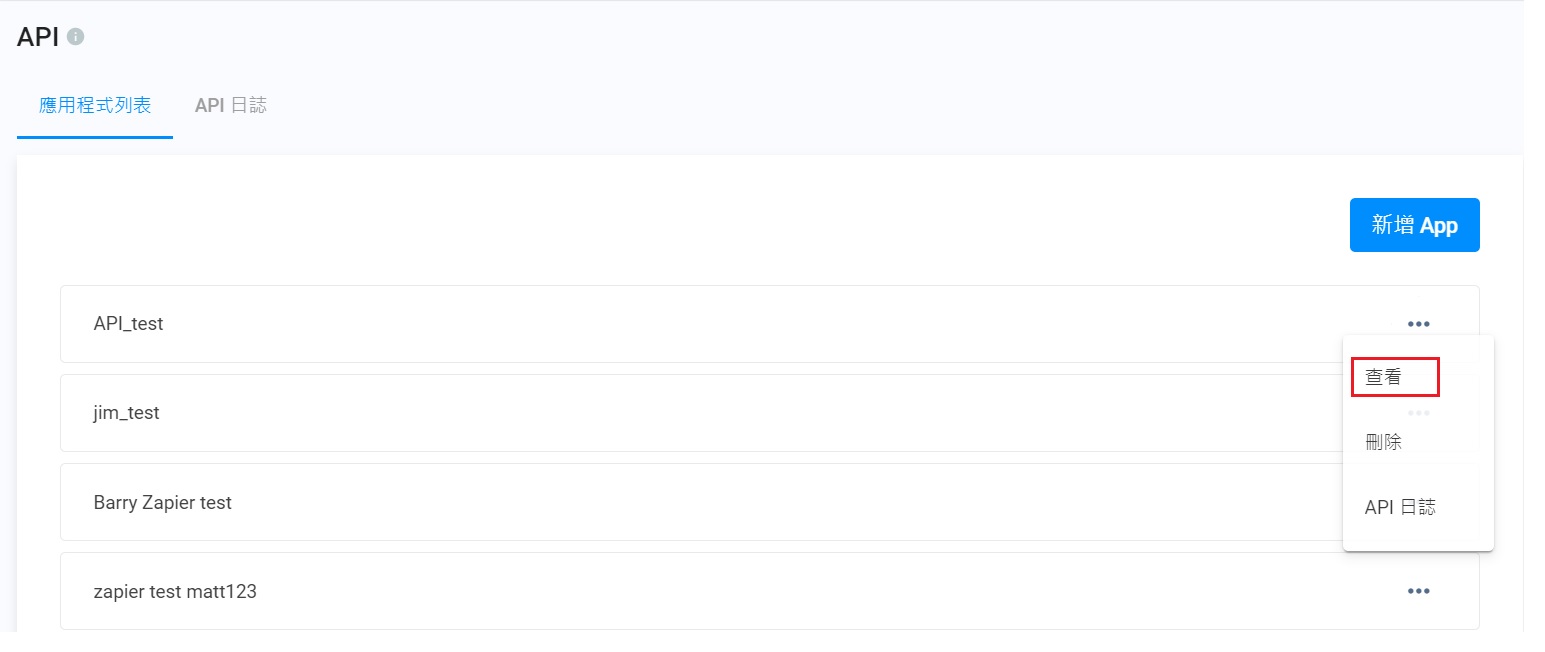The image size is (1545, 652).
Task: Switch to the 應用程式列表 tab
Action: [x=95, y=105]
